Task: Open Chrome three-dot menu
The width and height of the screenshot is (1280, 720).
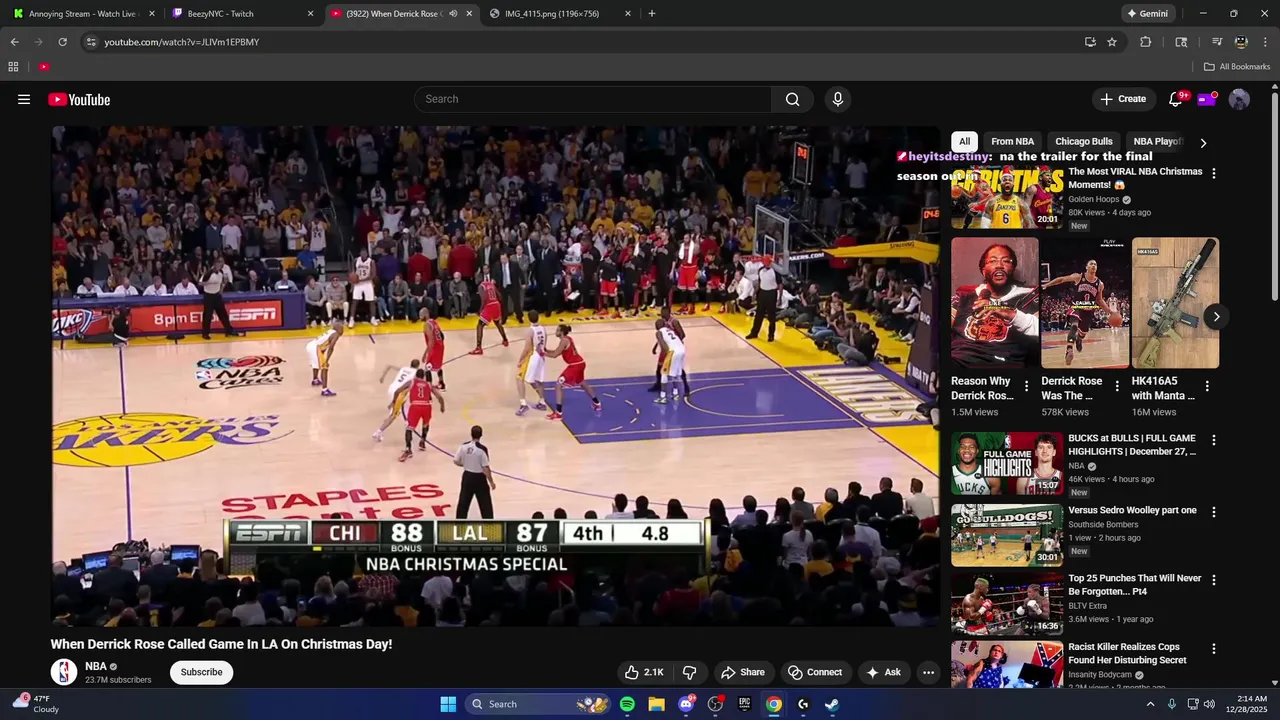Action: tap(1266, 42)
